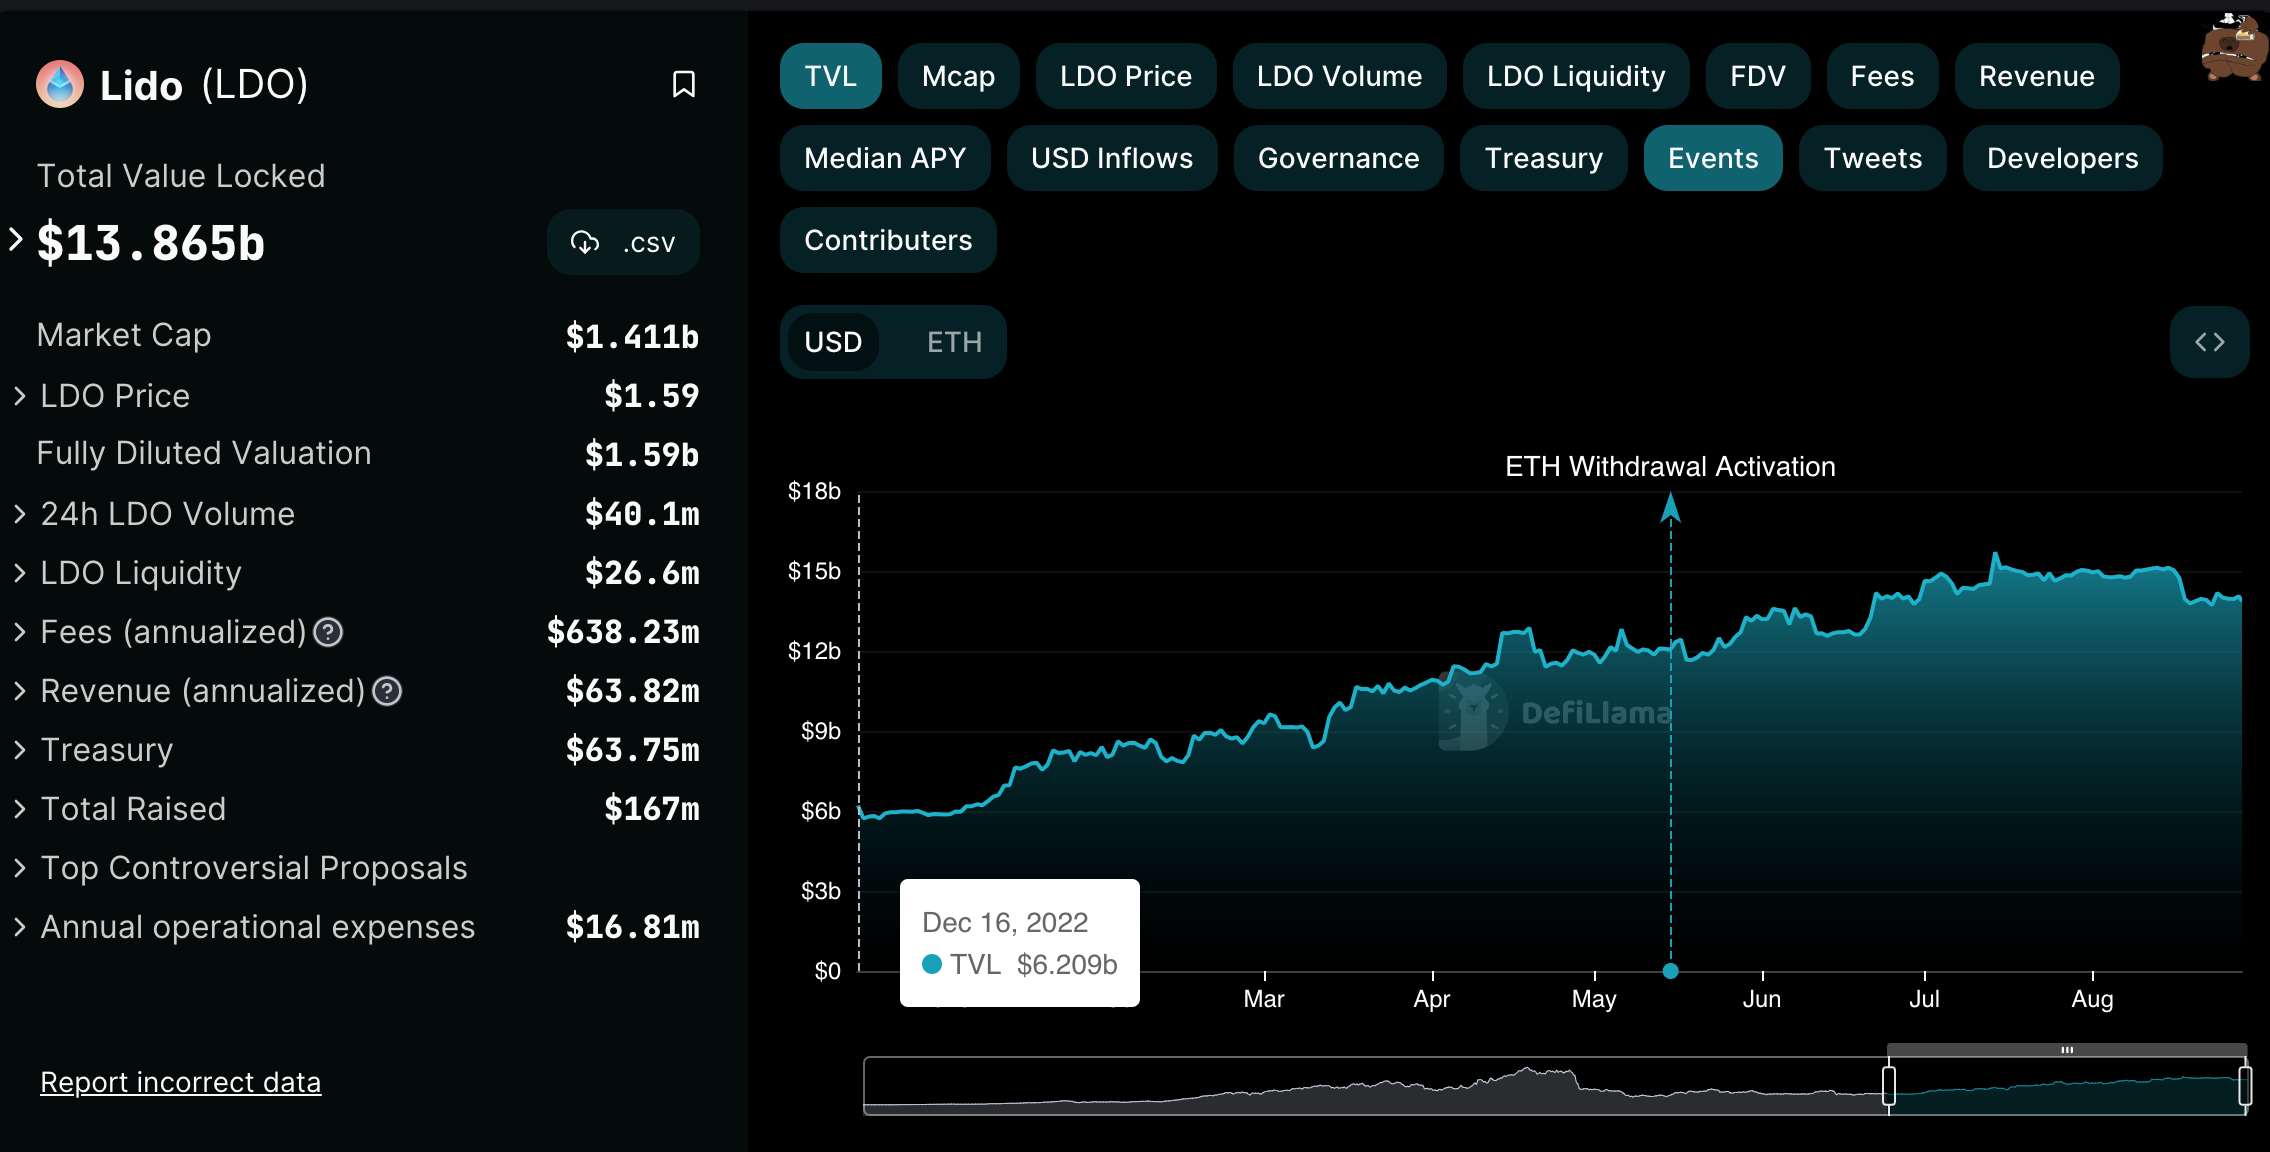Select USD denomination option
Image resolution: width=2270 pixels, height=1152 pixels.
click(832, 342)
